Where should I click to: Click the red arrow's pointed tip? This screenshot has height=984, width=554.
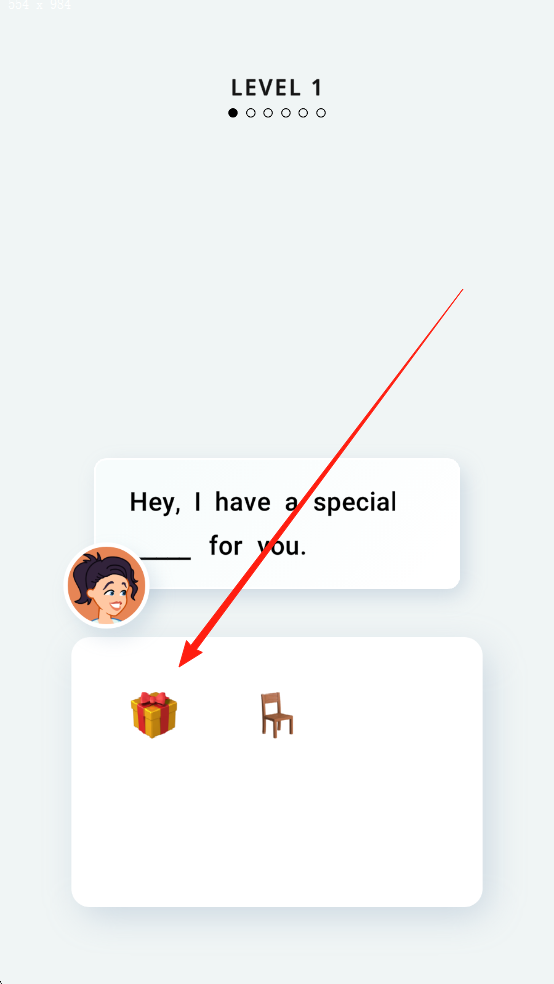[x=181, y=665]
